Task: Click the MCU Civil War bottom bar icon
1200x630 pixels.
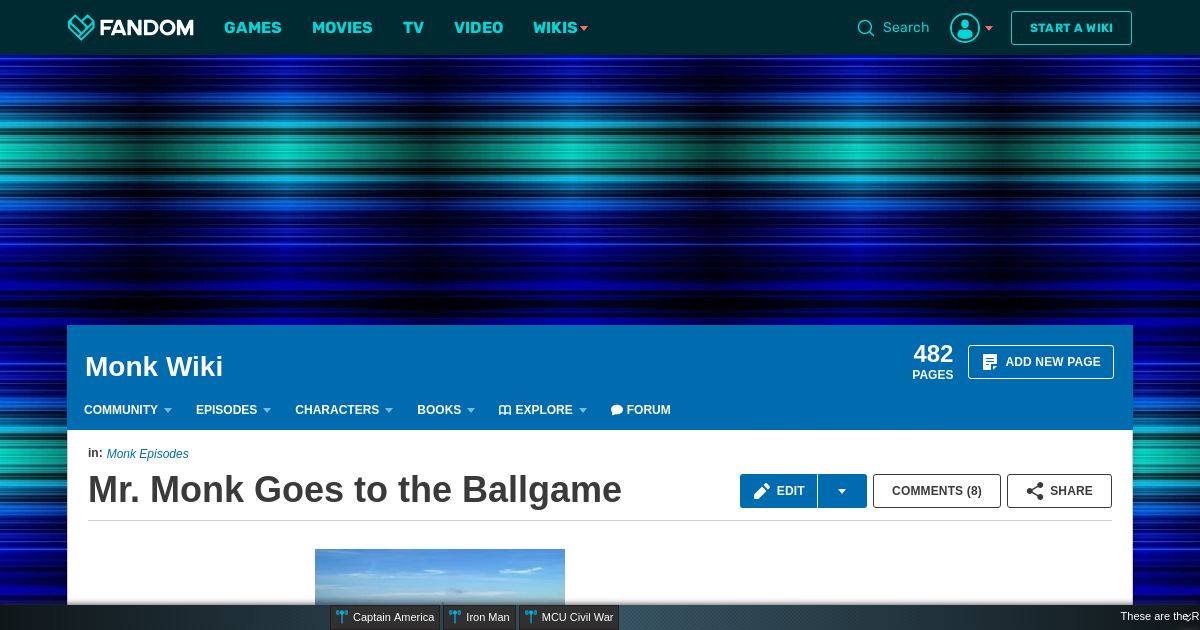Action: pyautogui.click(x=531, y=617)
